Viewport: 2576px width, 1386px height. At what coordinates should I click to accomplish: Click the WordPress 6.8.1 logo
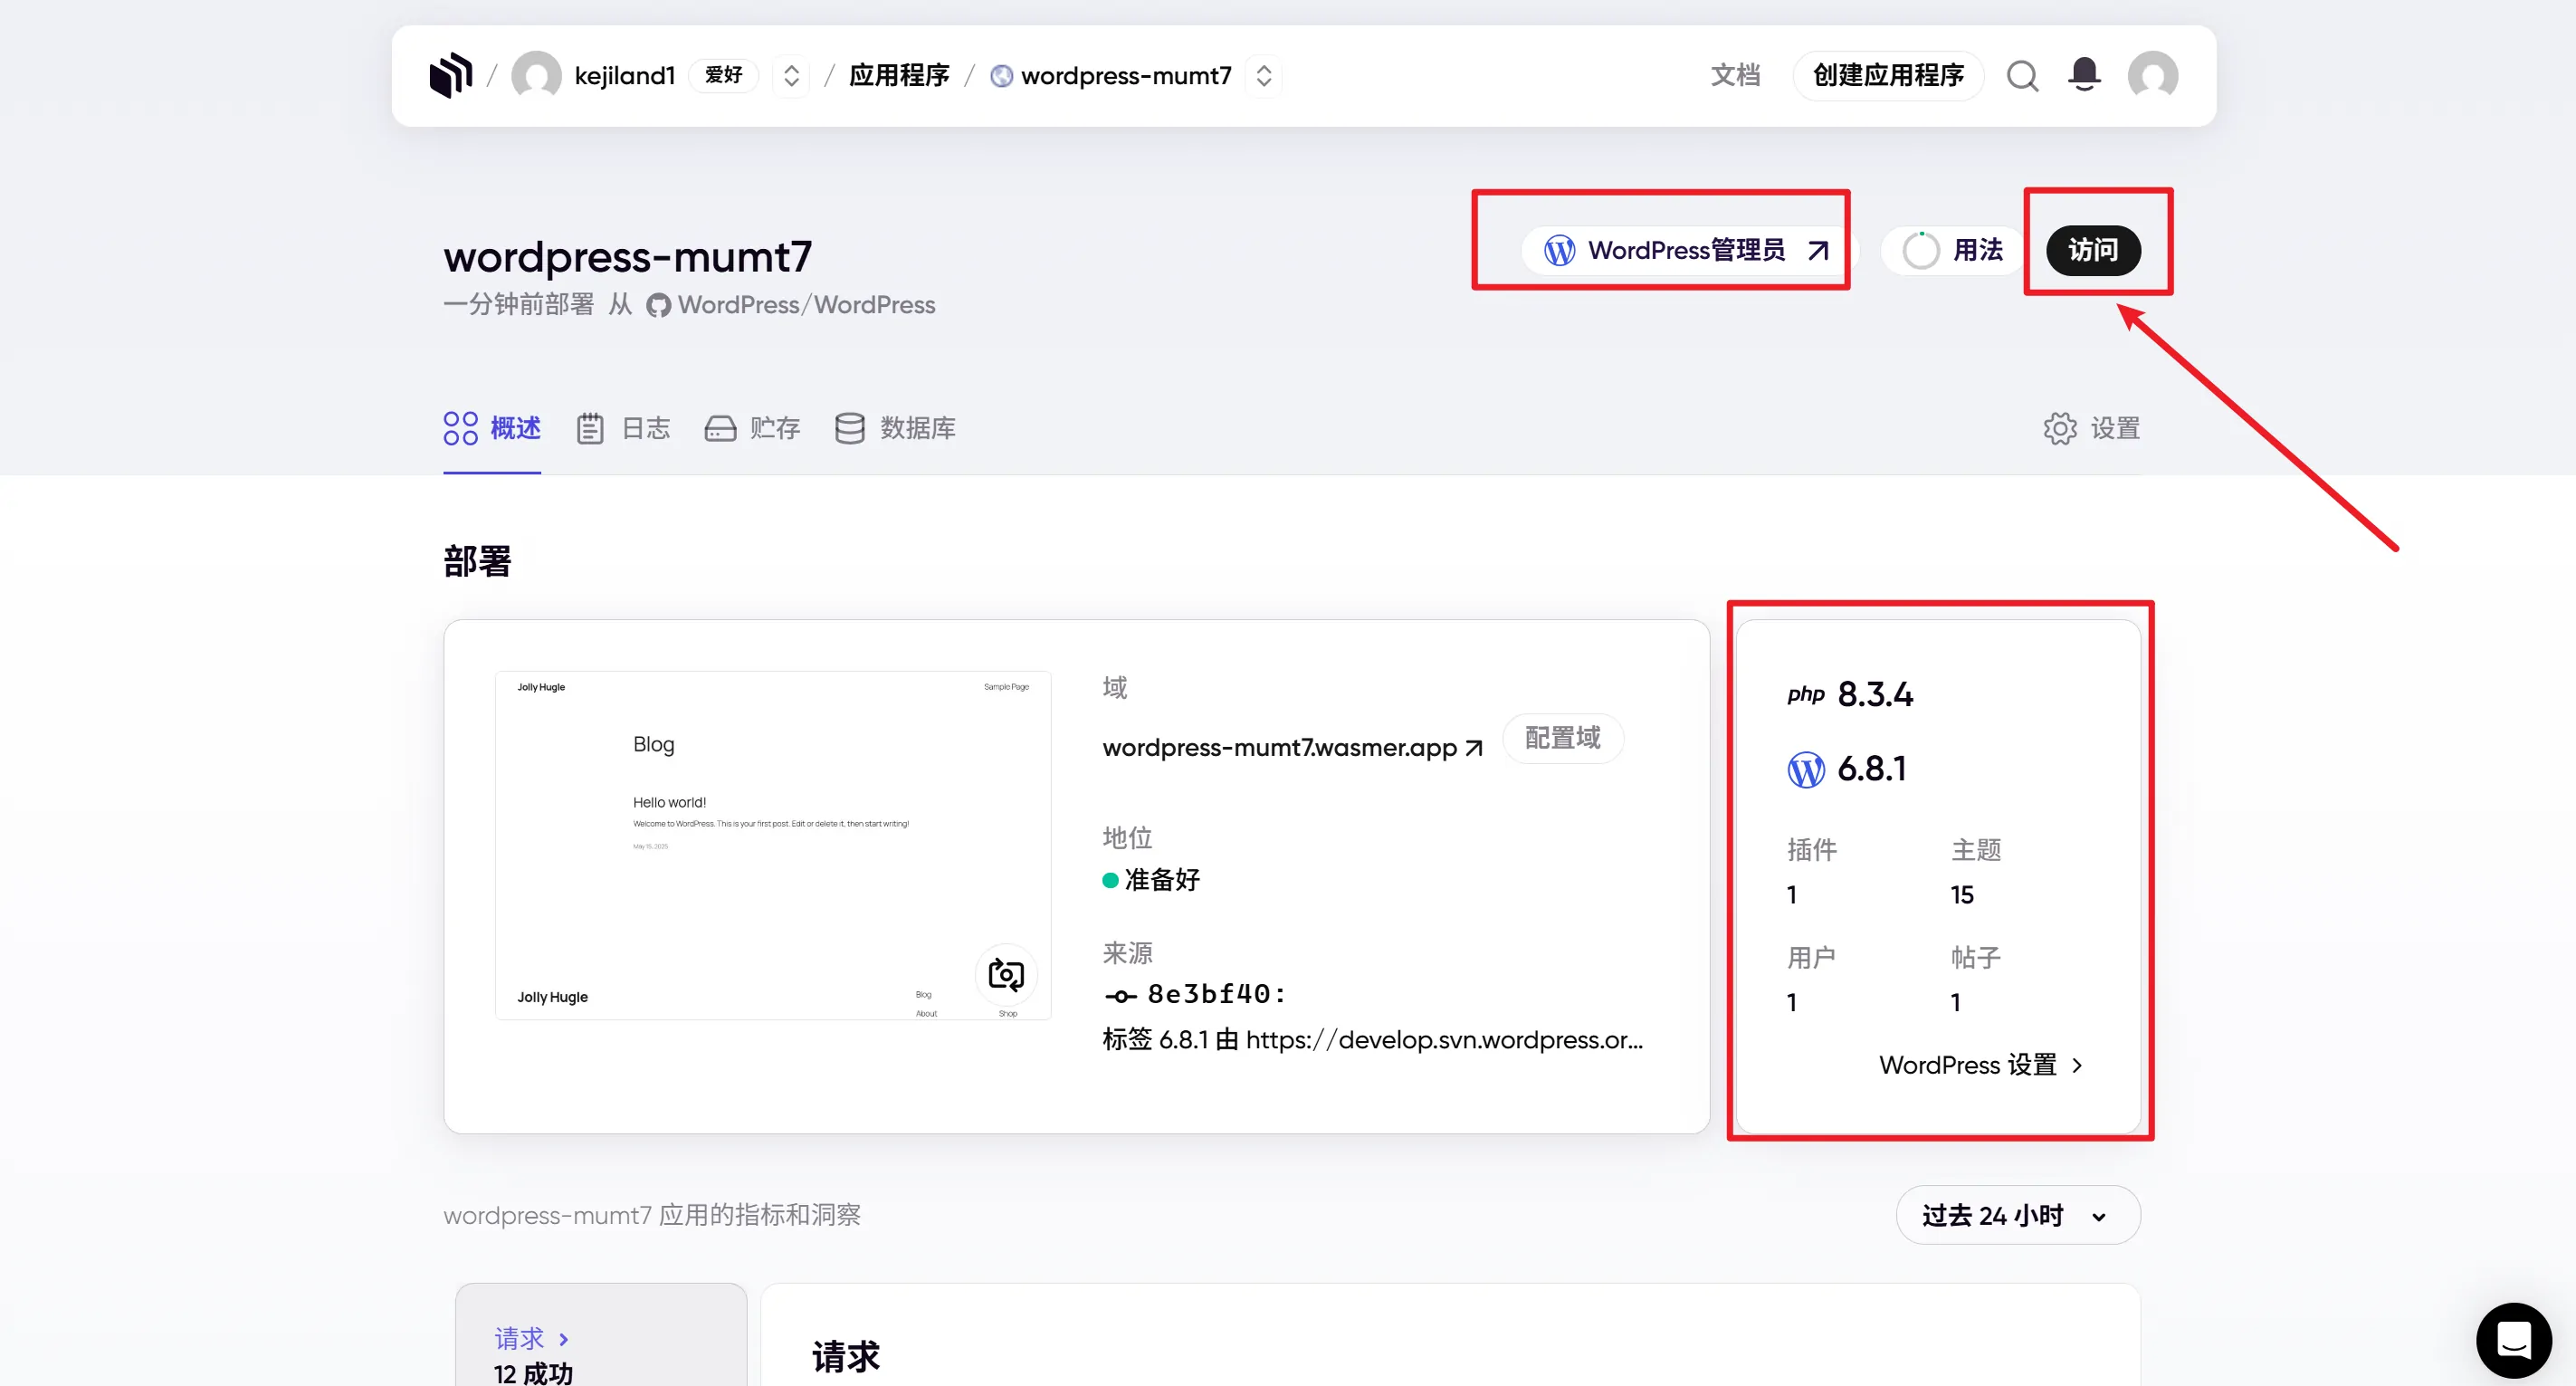coord(1805,769)
